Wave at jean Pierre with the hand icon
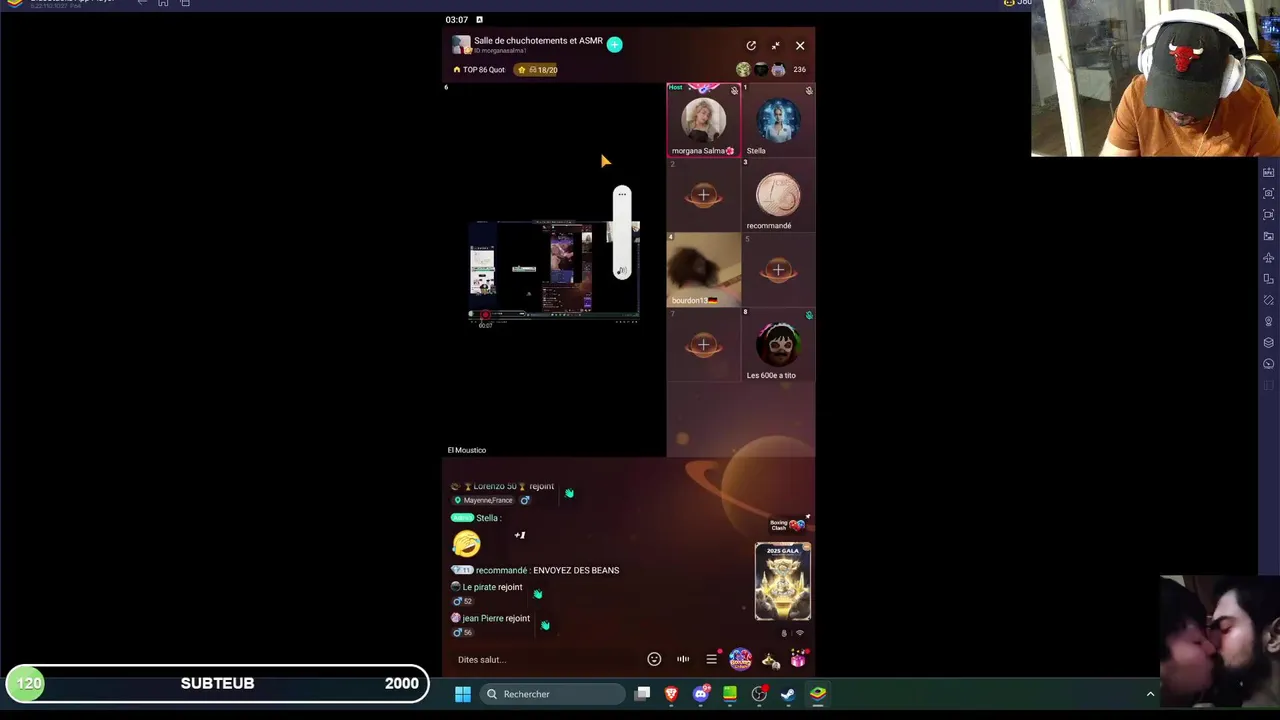The image size is (1280, 720). coord(545,625)
